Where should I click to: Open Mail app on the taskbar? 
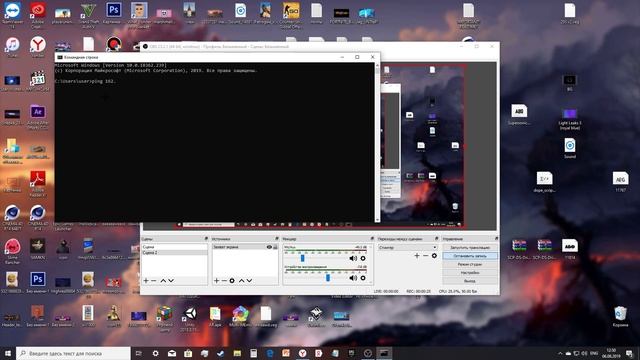172,353
